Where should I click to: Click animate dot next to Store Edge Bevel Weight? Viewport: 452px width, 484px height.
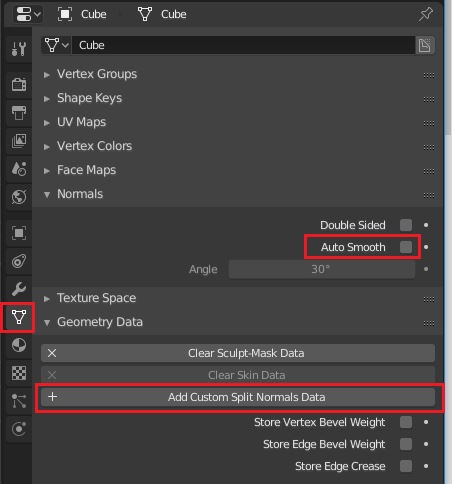point(426,444)
